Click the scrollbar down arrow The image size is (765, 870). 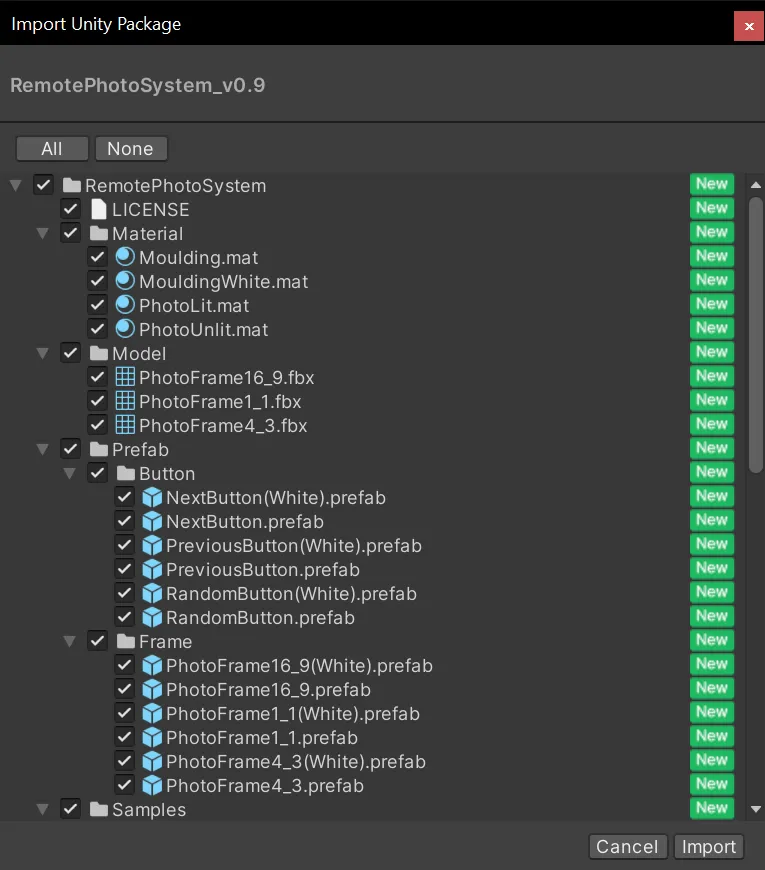(x=756, y=809)
